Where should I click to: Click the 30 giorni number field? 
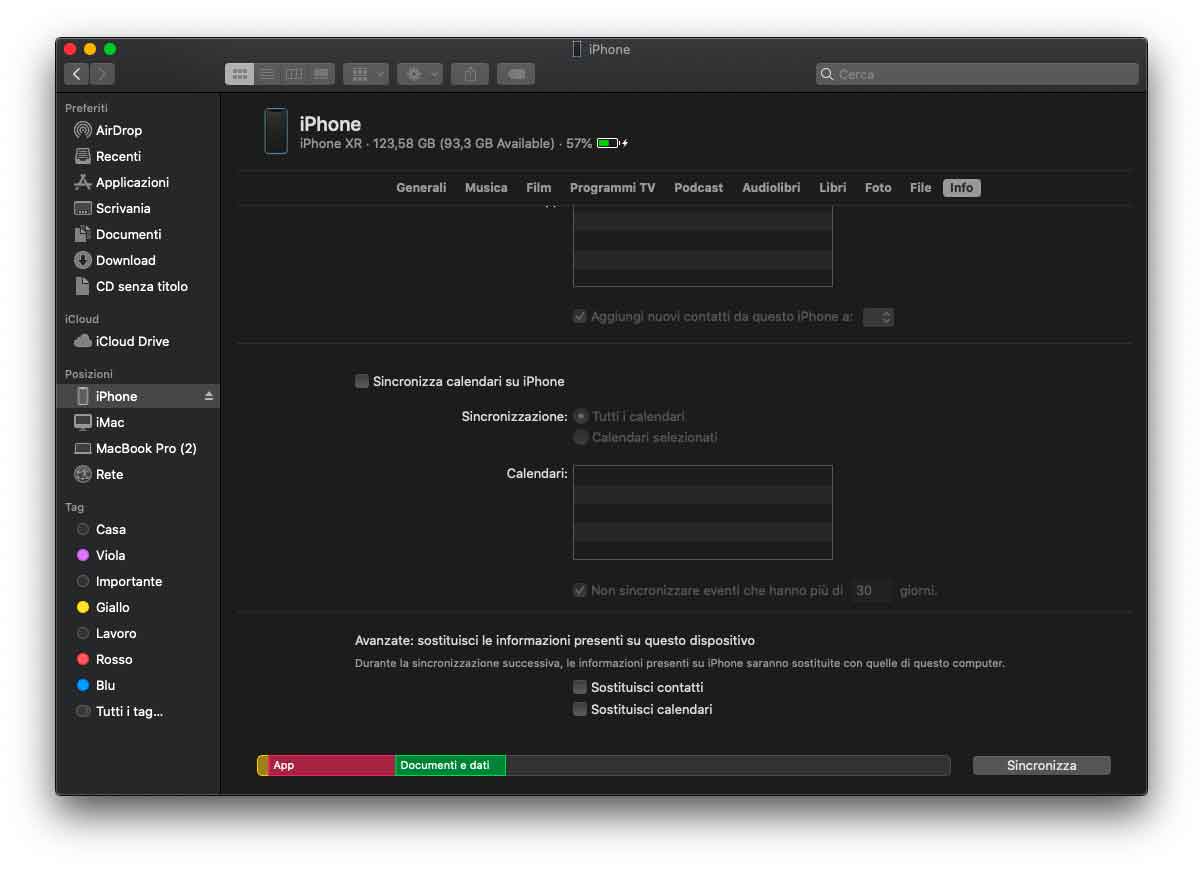(x=871, y=590)
